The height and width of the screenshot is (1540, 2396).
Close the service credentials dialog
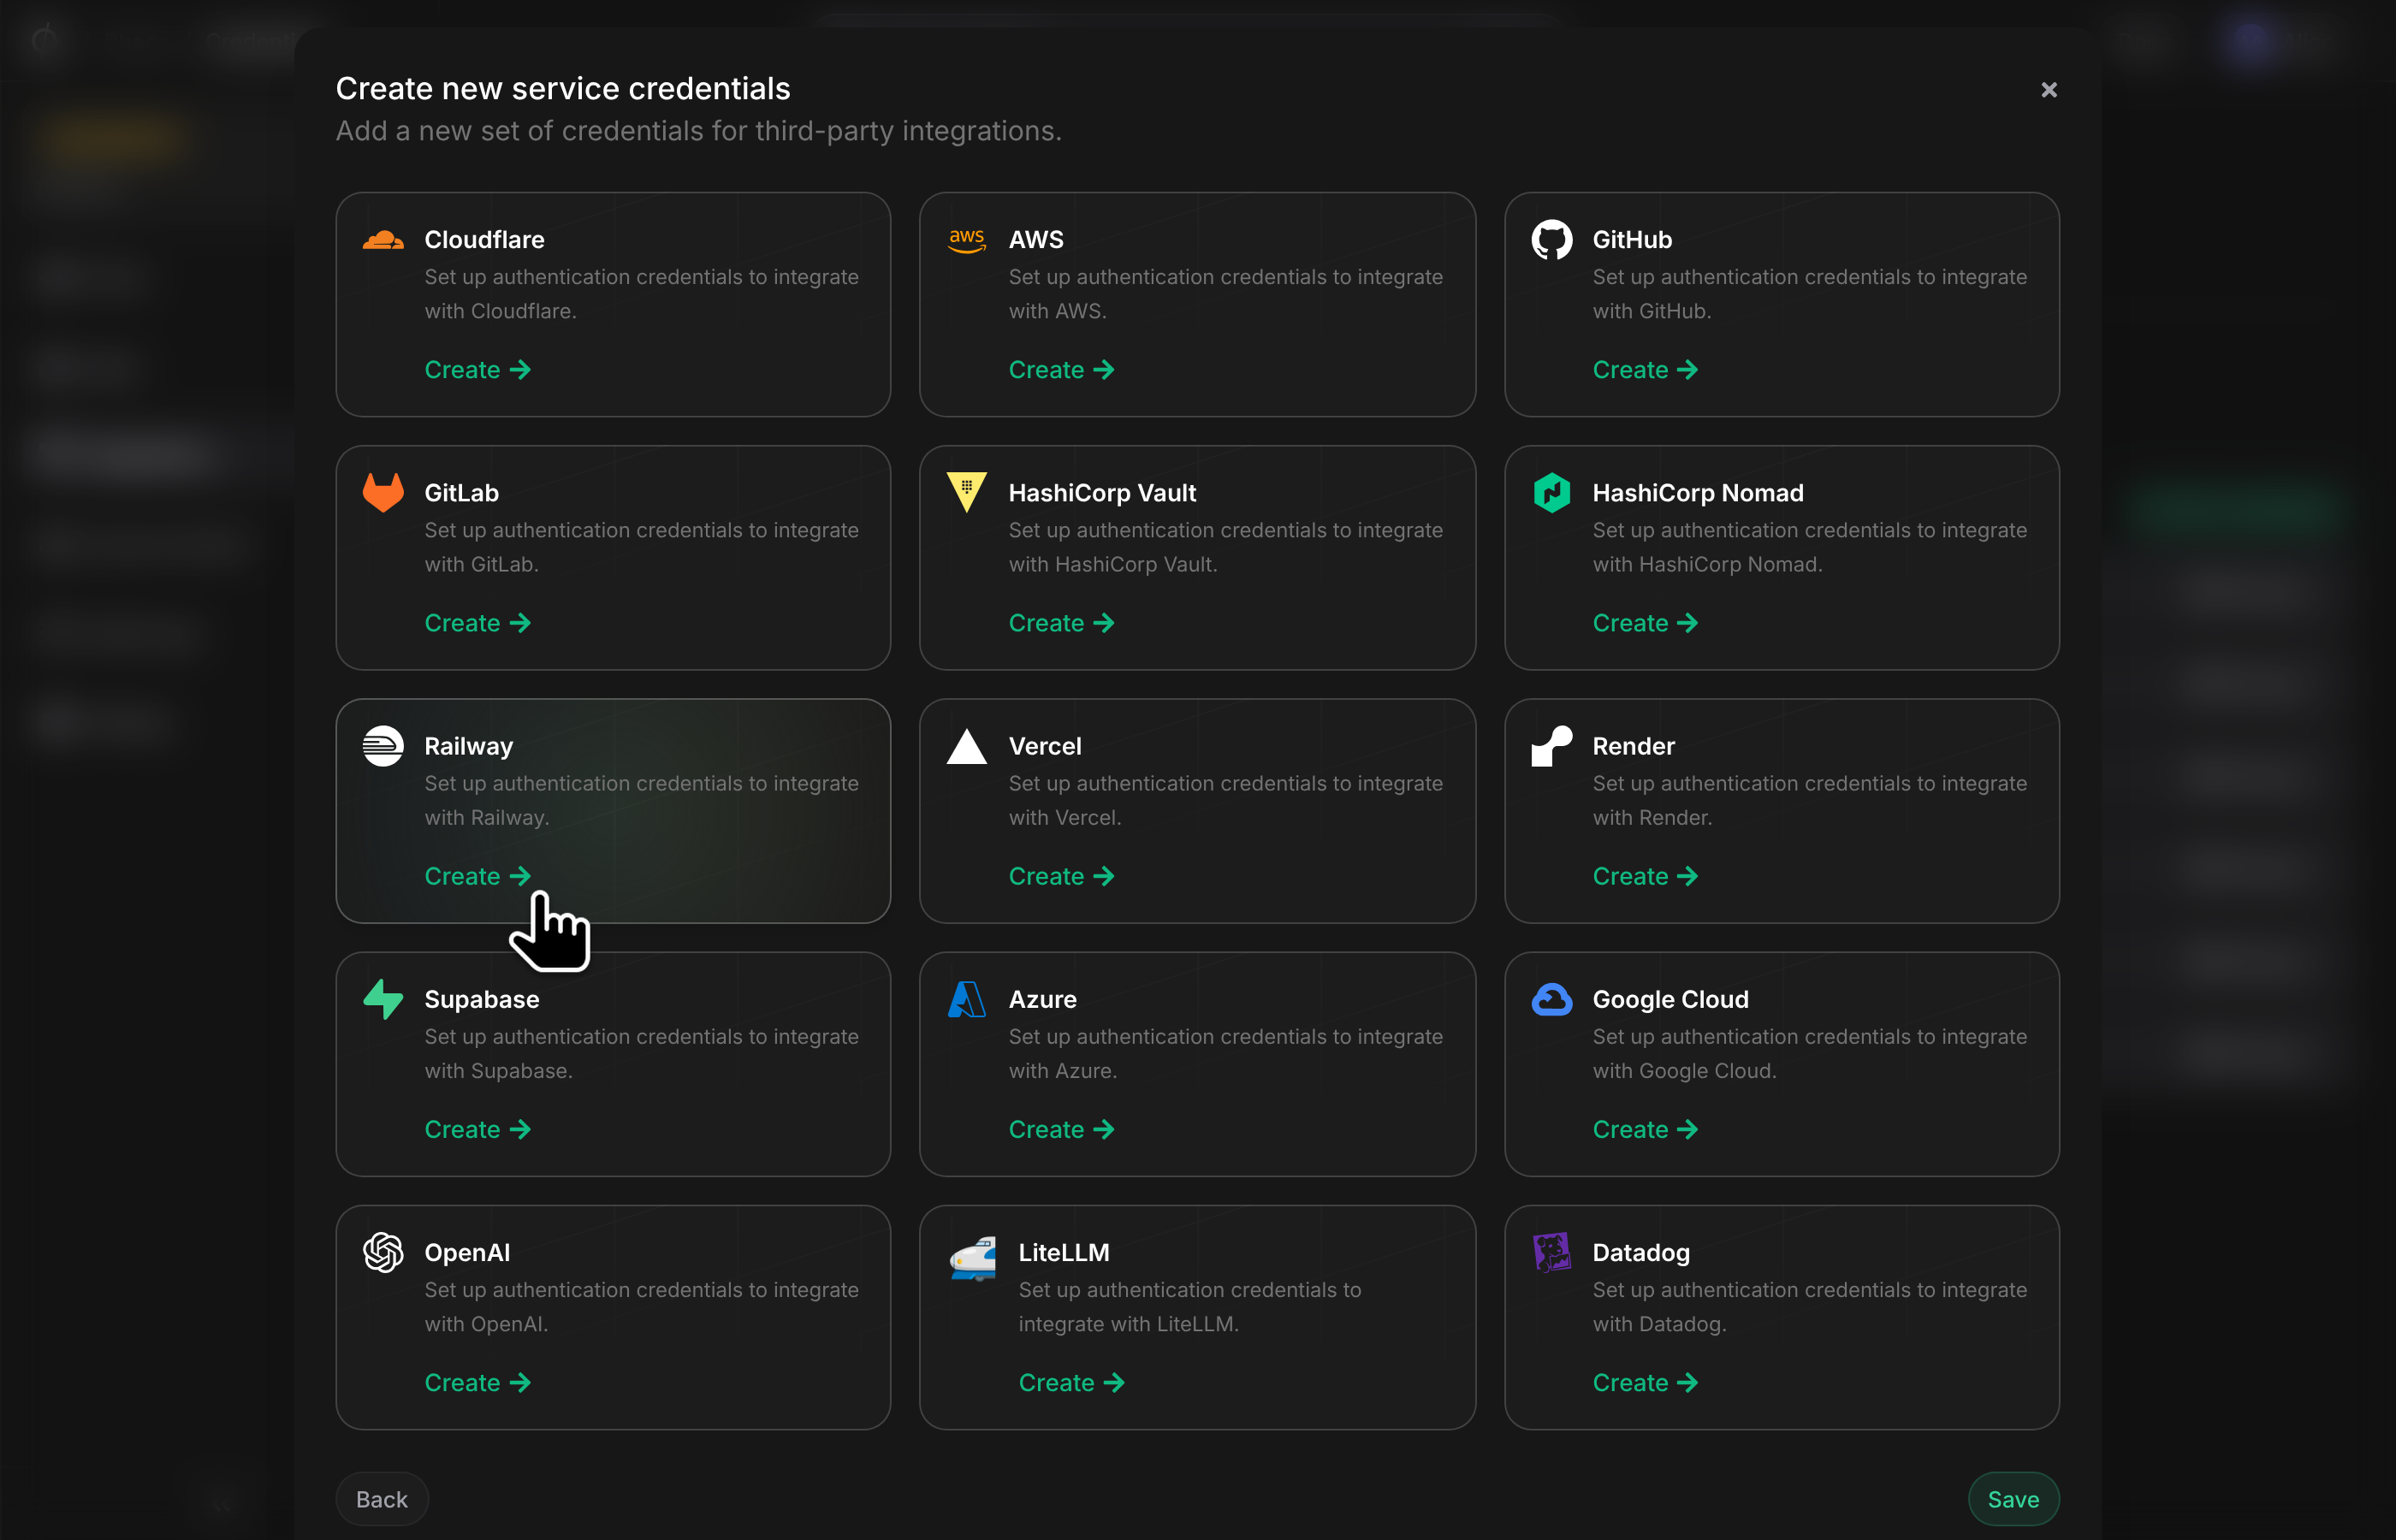pyautogui.click(x=2049, y=90)
